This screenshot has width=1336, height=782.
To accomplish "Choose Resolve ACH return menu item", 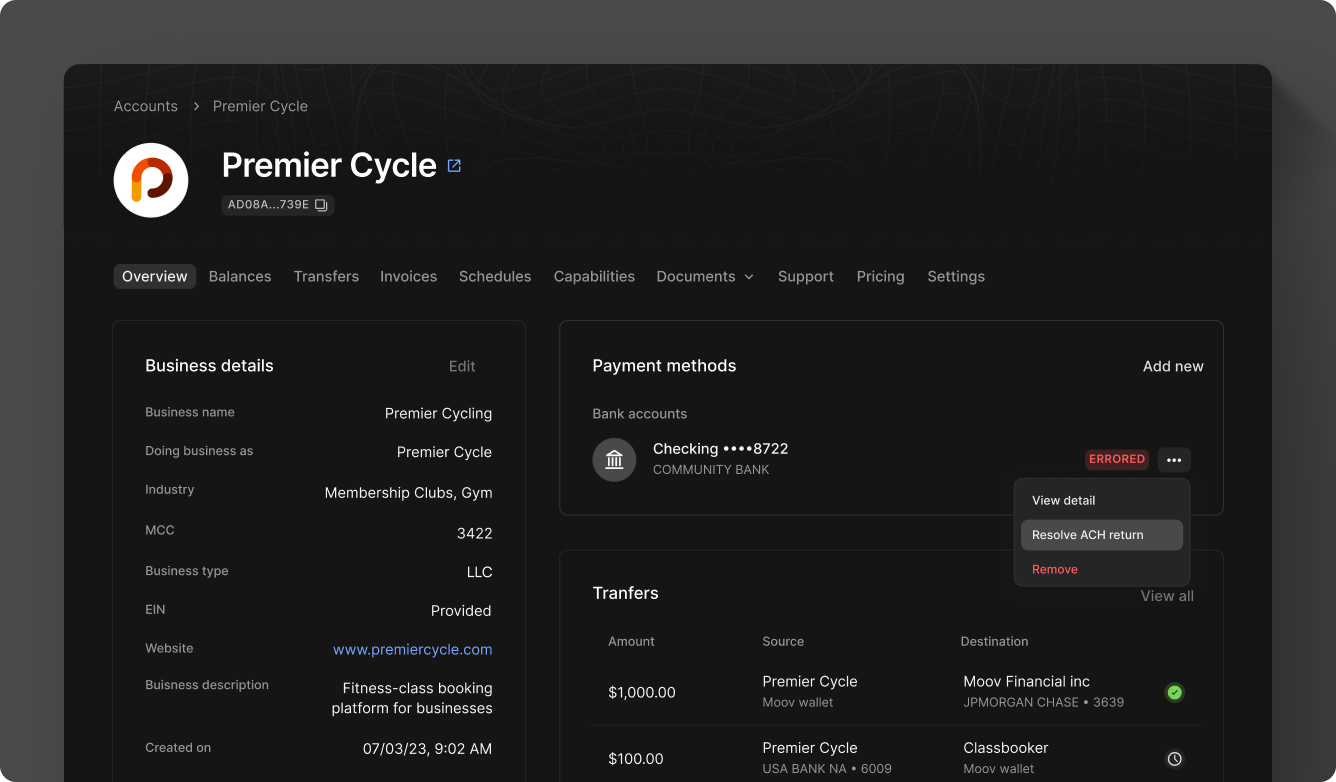I will (x=1102, y=535).
